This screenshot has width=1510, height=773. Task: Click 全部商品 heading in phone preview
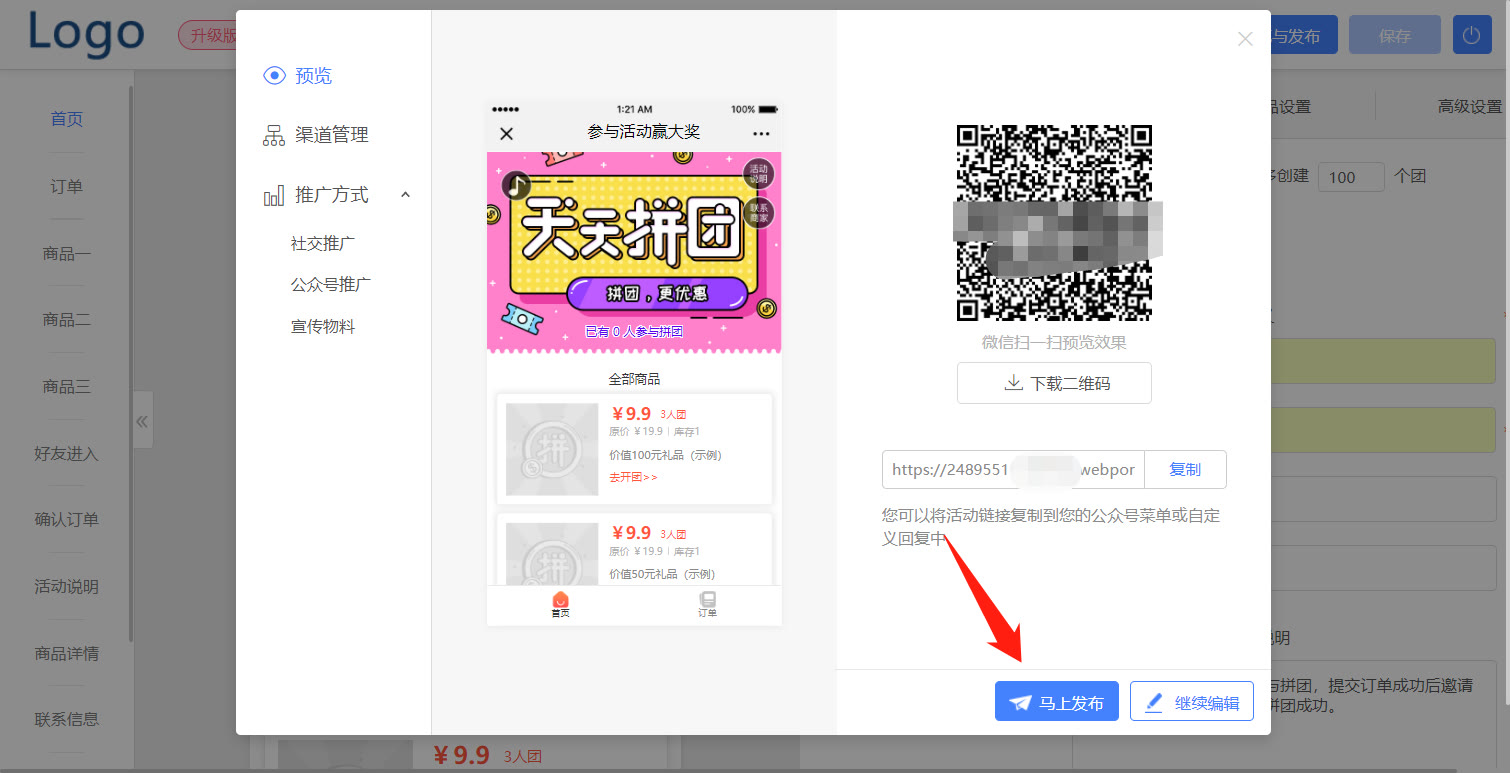pos(634,379)
